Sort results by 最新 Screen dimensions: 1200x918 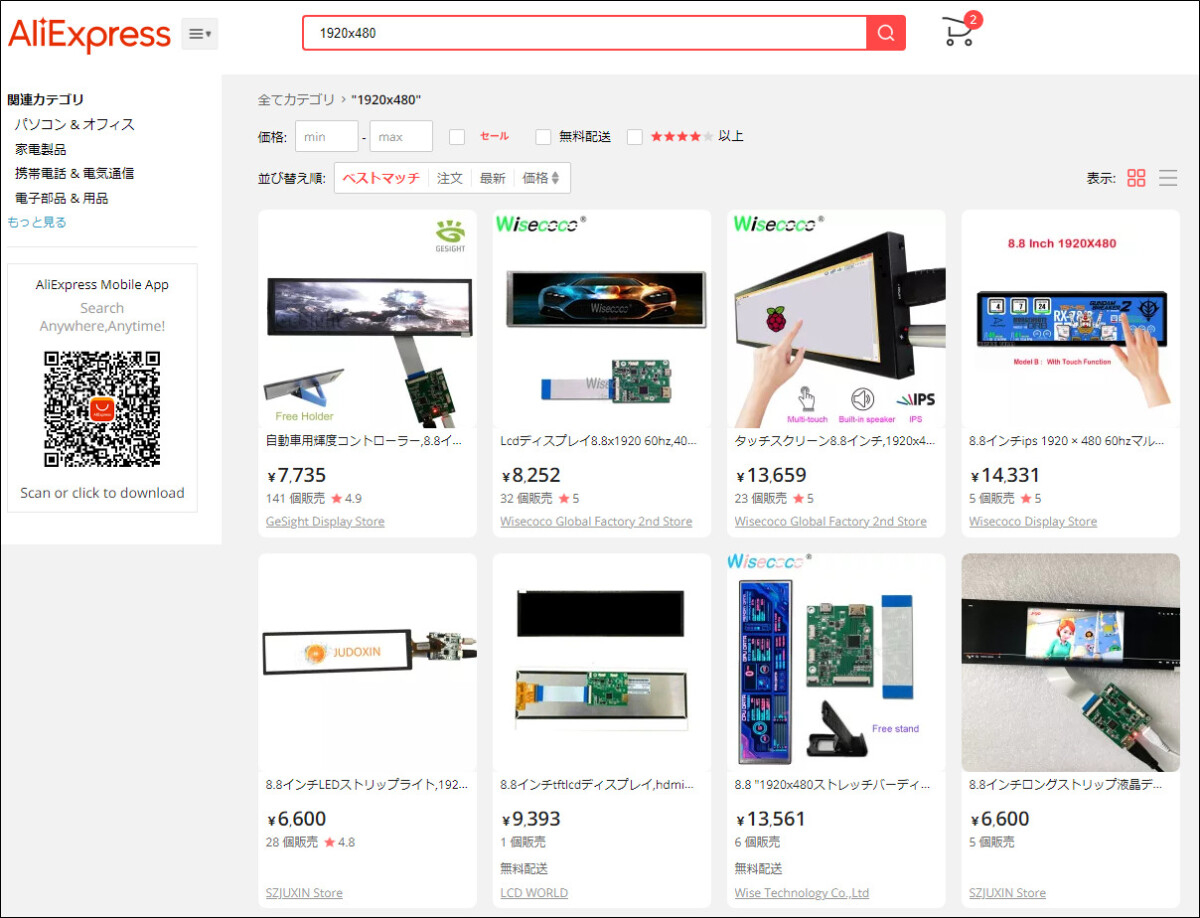[492, 178]
